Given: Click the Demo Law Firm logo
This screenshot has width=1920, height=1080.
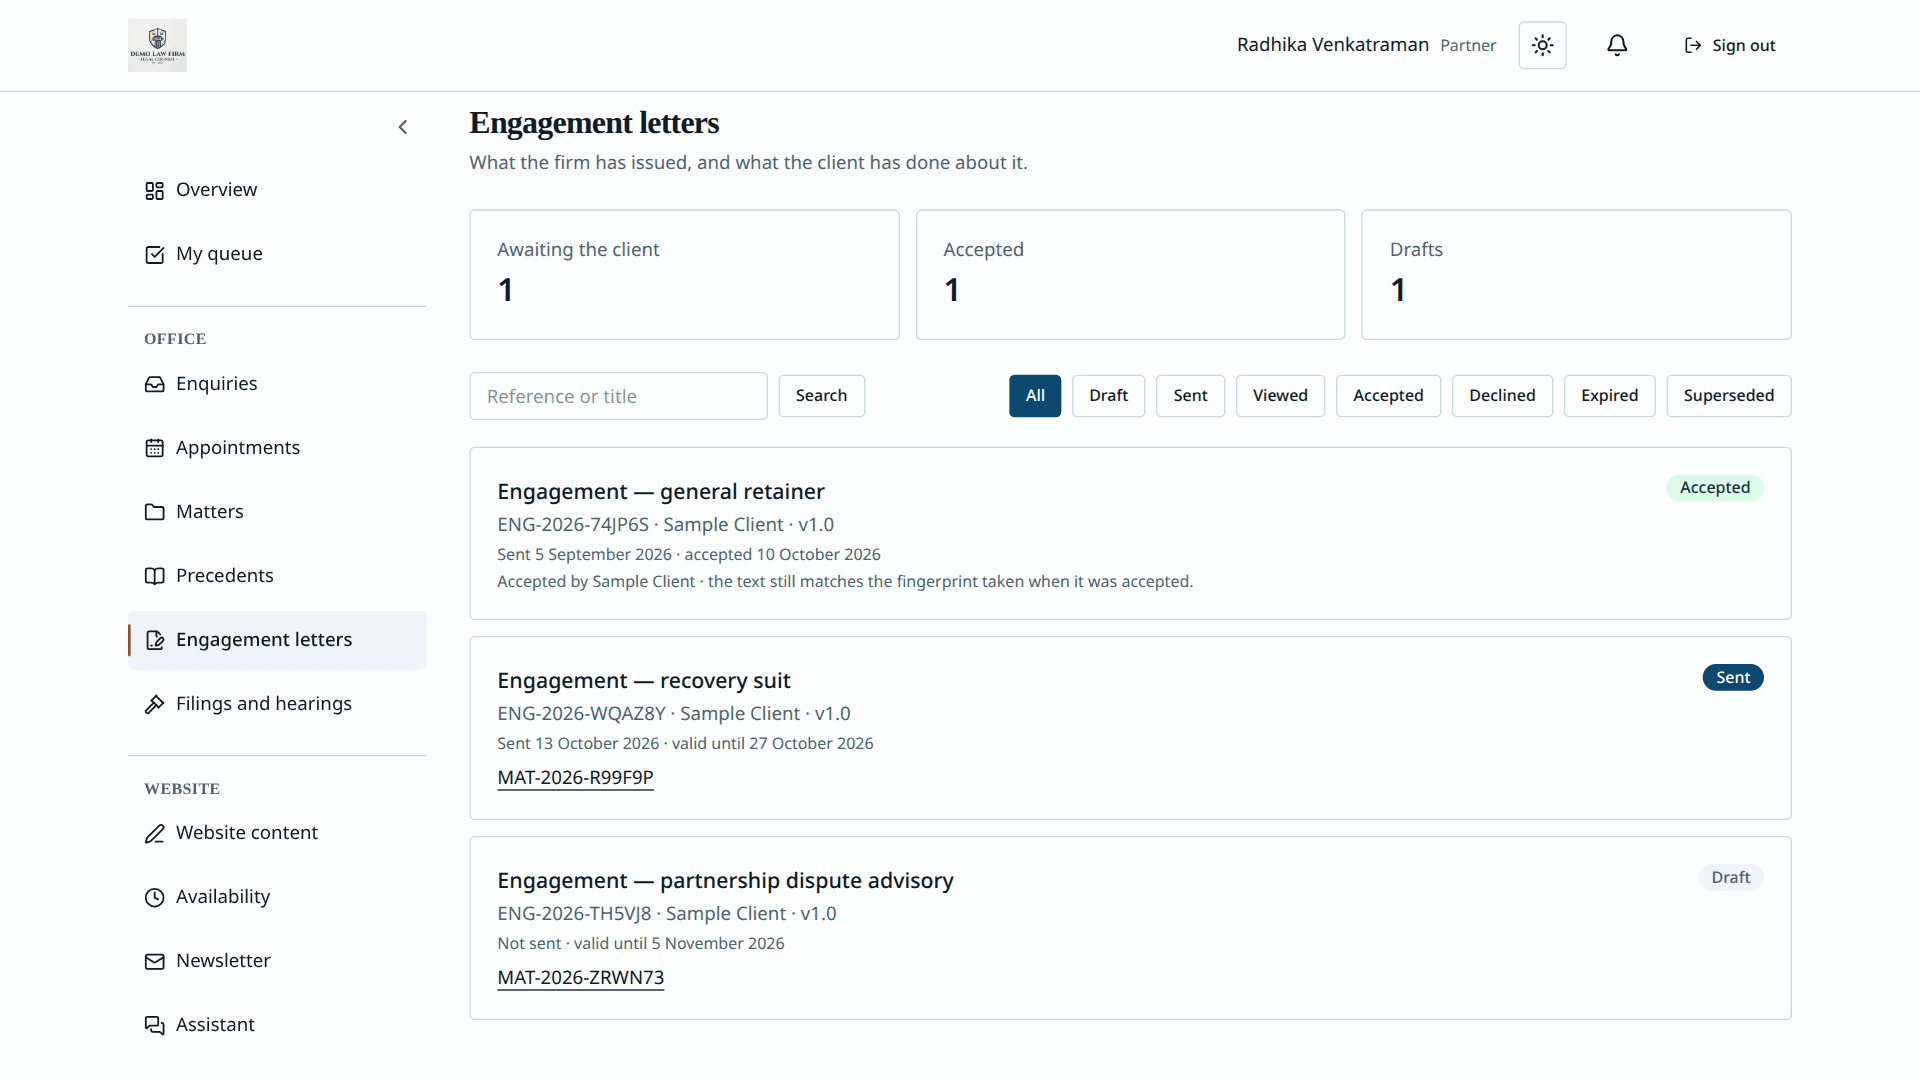Looking at the screenshot, I should coord(157,45).
